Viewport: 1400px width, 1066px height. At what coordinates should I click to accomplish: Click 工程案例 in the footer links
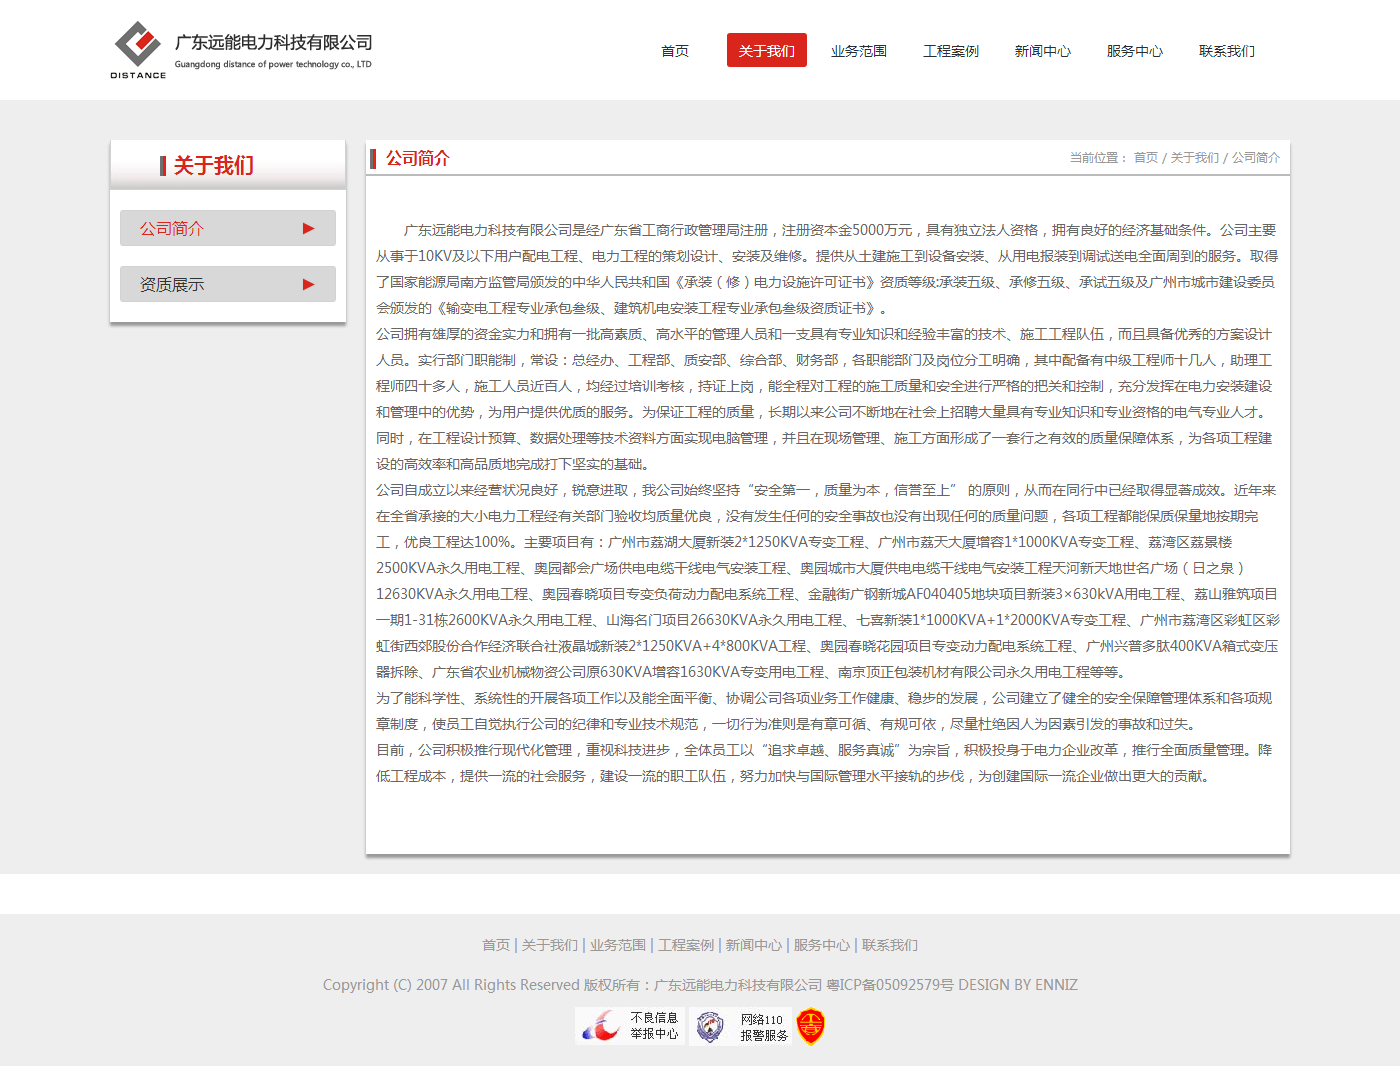pyautogui.click(x=686, y=945)
